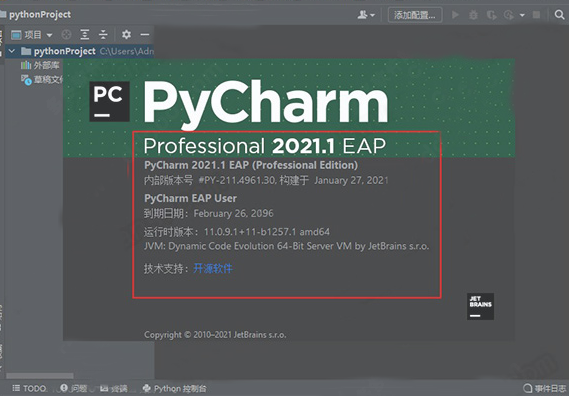Select the 外部库 tree item
The height and width of the screenshot is (396, 569).
pyautogui.click(x=40, y=65)
